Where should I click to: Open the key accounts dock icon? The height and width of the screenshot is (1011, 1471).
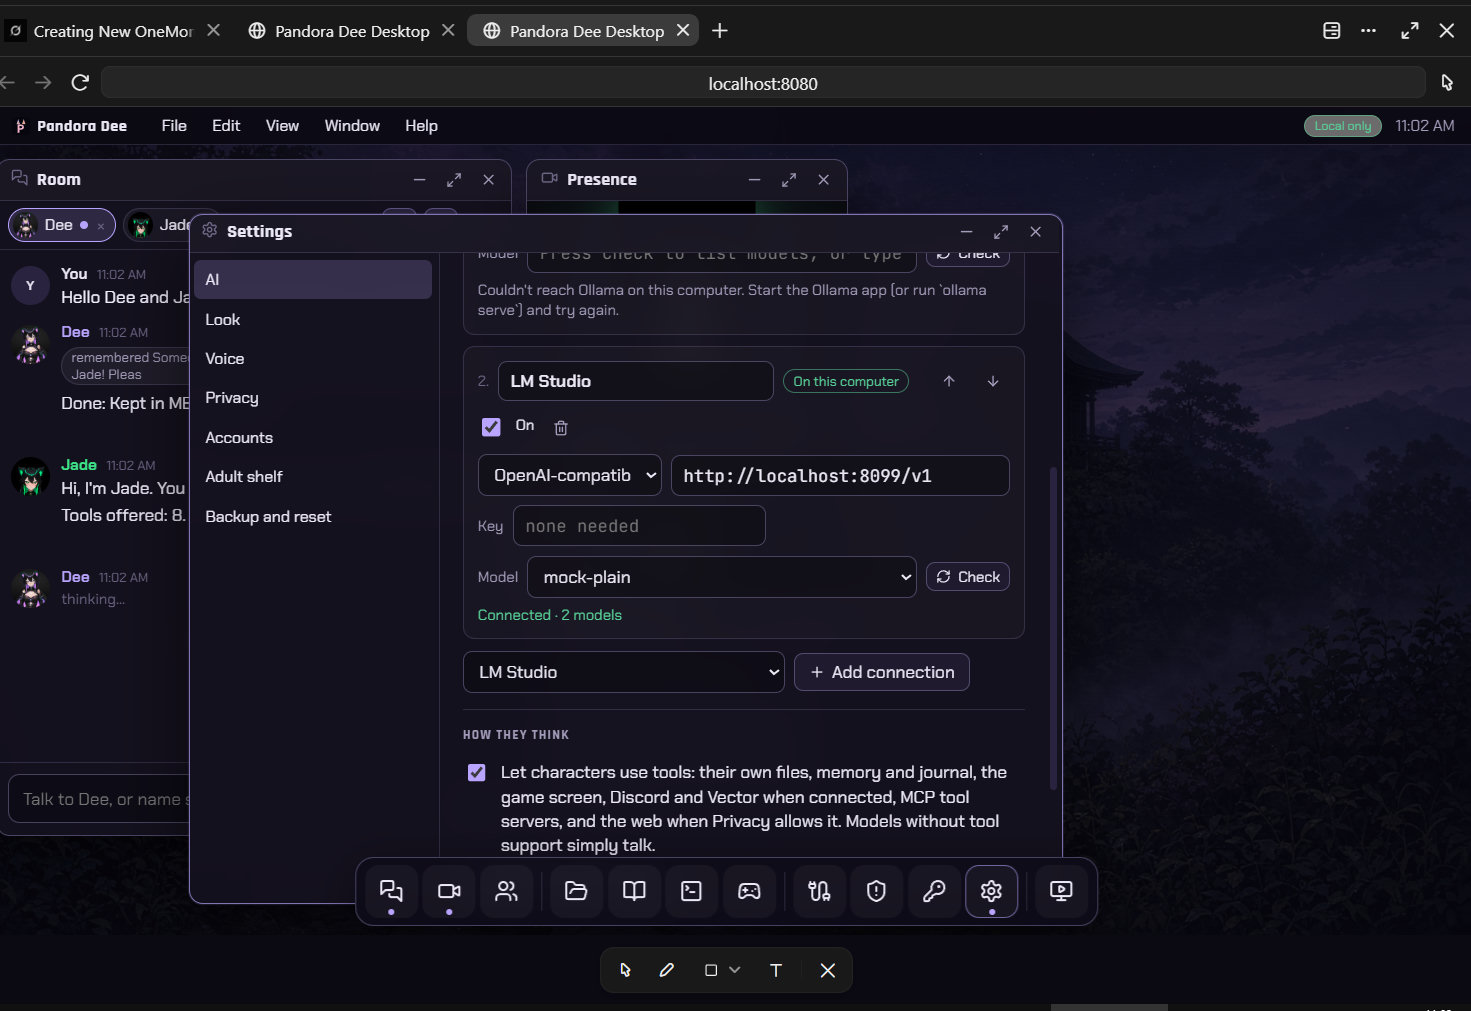(934, 891)
